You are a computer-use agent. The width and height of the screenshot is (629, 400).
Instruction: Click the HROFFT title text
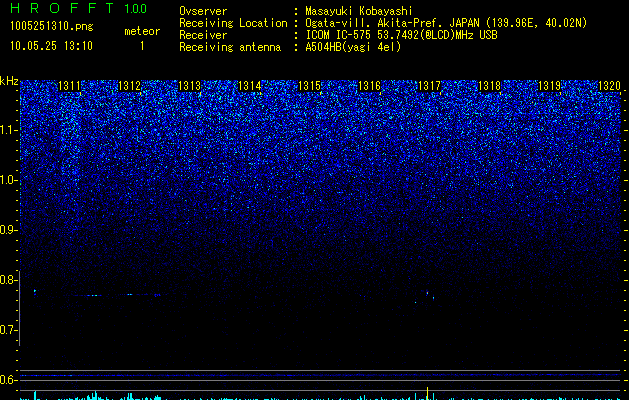coord(62,8)
